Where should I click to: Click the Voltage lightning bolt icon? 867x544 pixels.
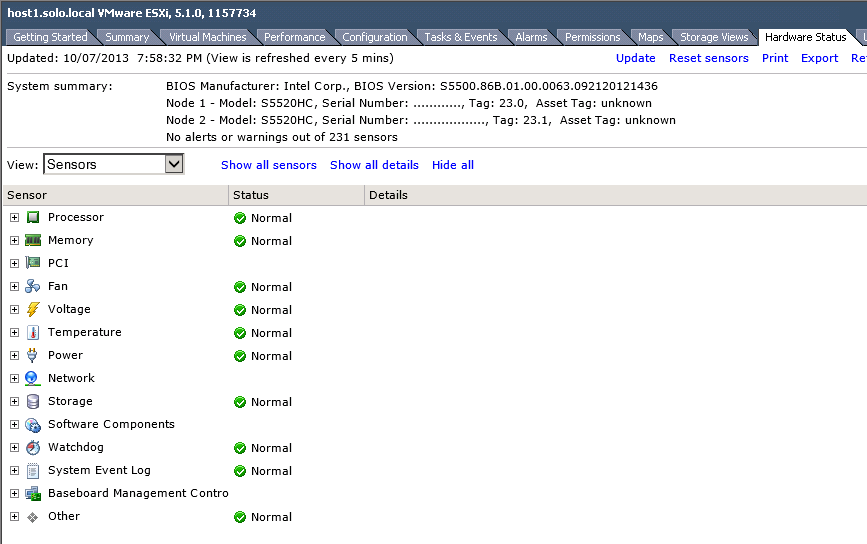[33, 310]
